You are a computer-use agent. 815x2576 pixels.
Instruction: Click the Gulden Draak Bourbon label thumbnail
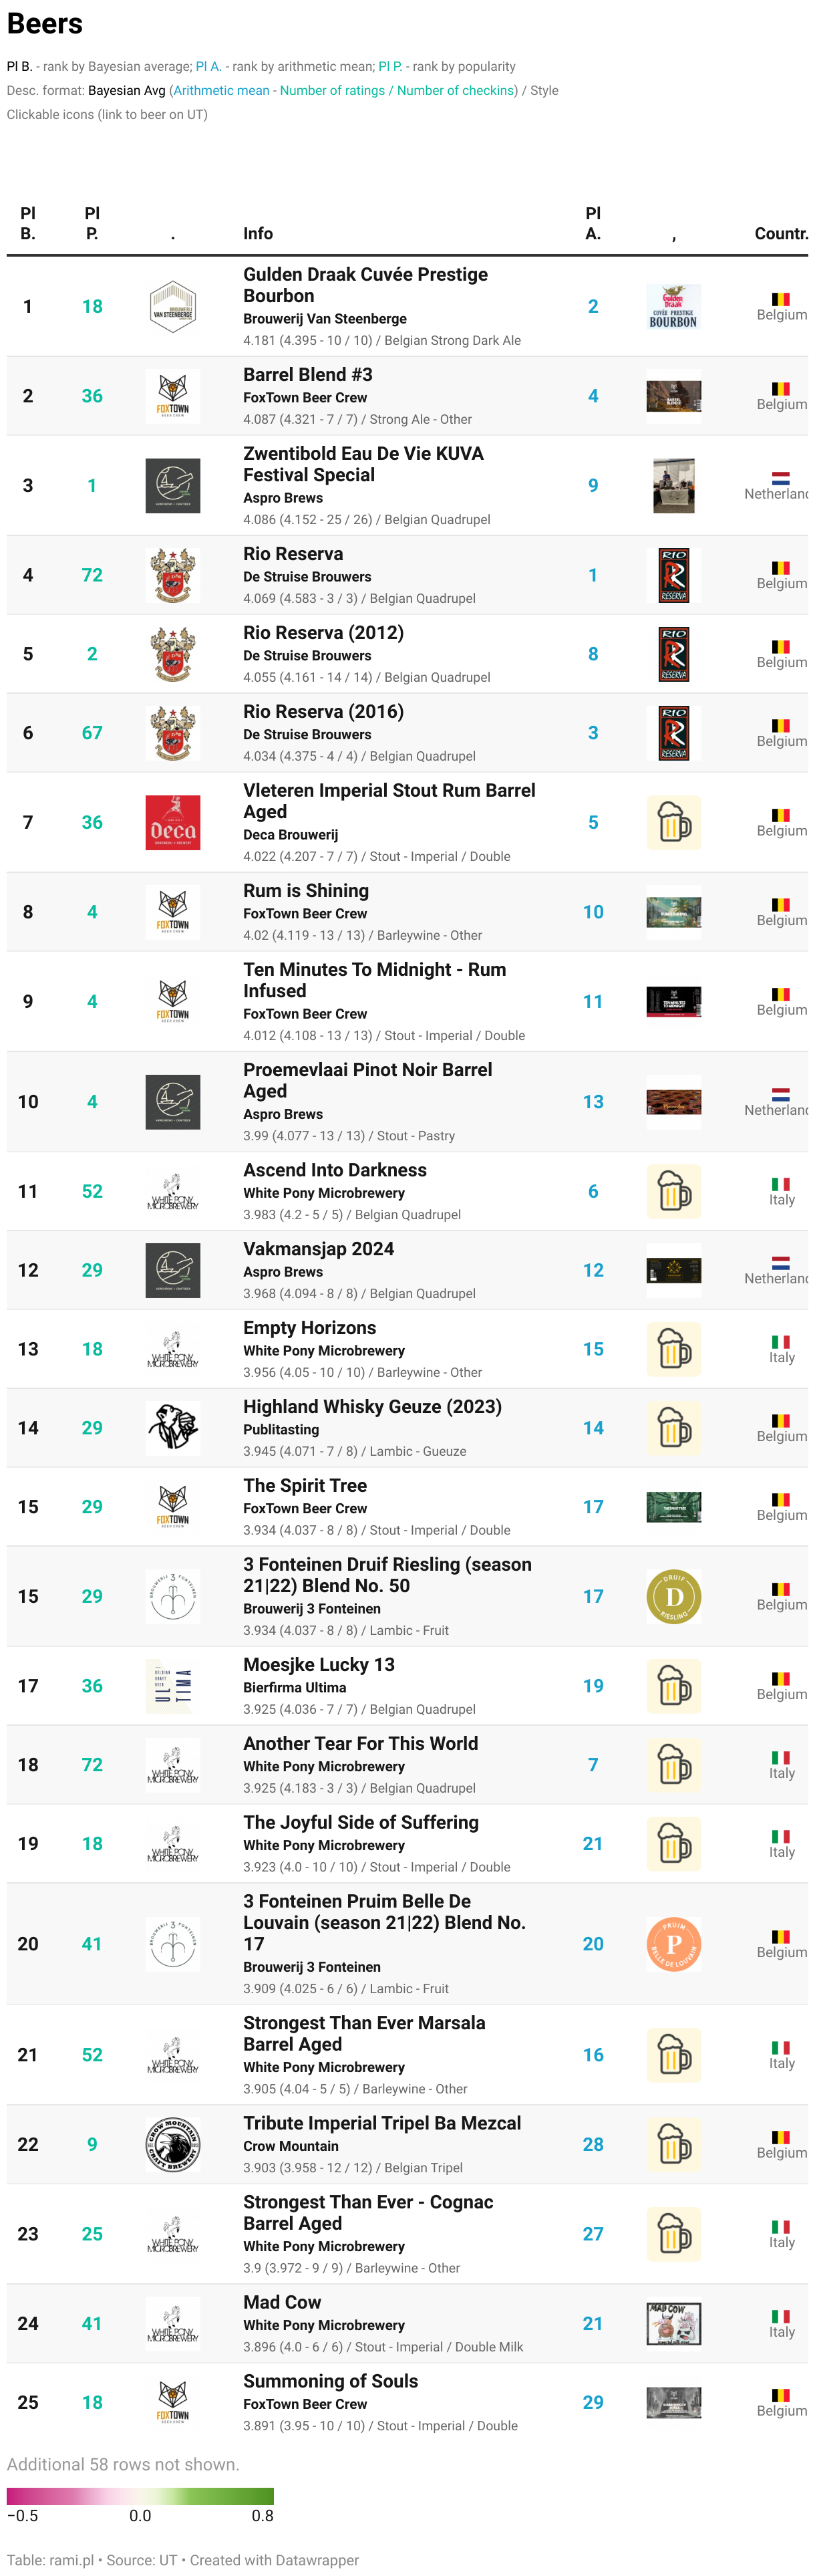pyautogui.click(x=673, y=306)
